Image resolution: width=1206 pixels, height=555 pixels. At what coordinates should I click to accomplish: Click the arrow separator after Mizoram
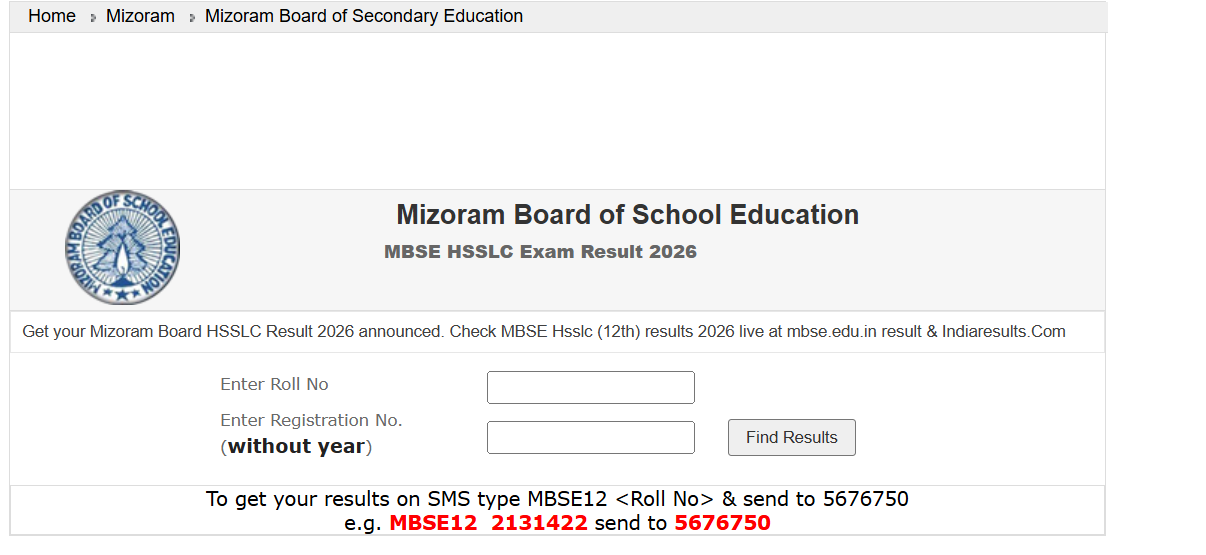coord(192,18)
